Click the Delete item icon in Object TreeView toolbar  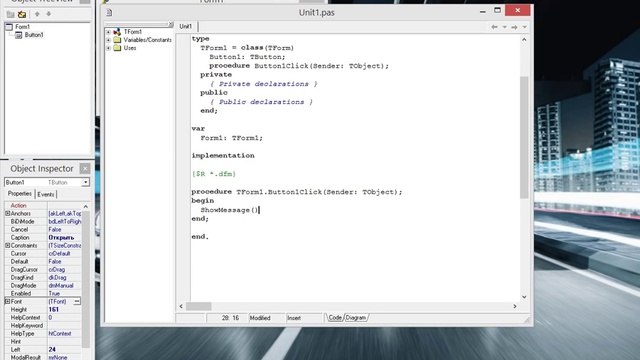tap(22, 14)
